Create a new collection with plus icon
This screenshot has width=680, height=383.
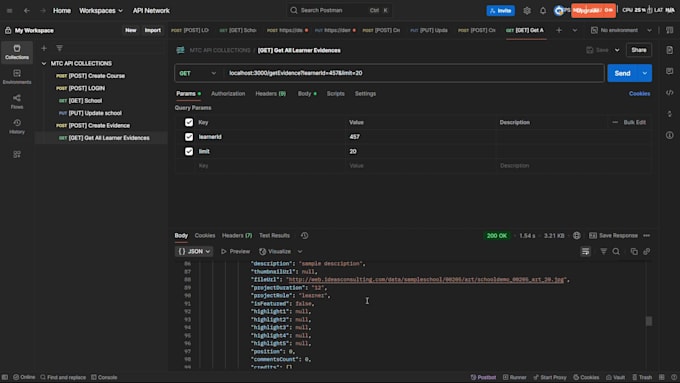tap(44, 48)
